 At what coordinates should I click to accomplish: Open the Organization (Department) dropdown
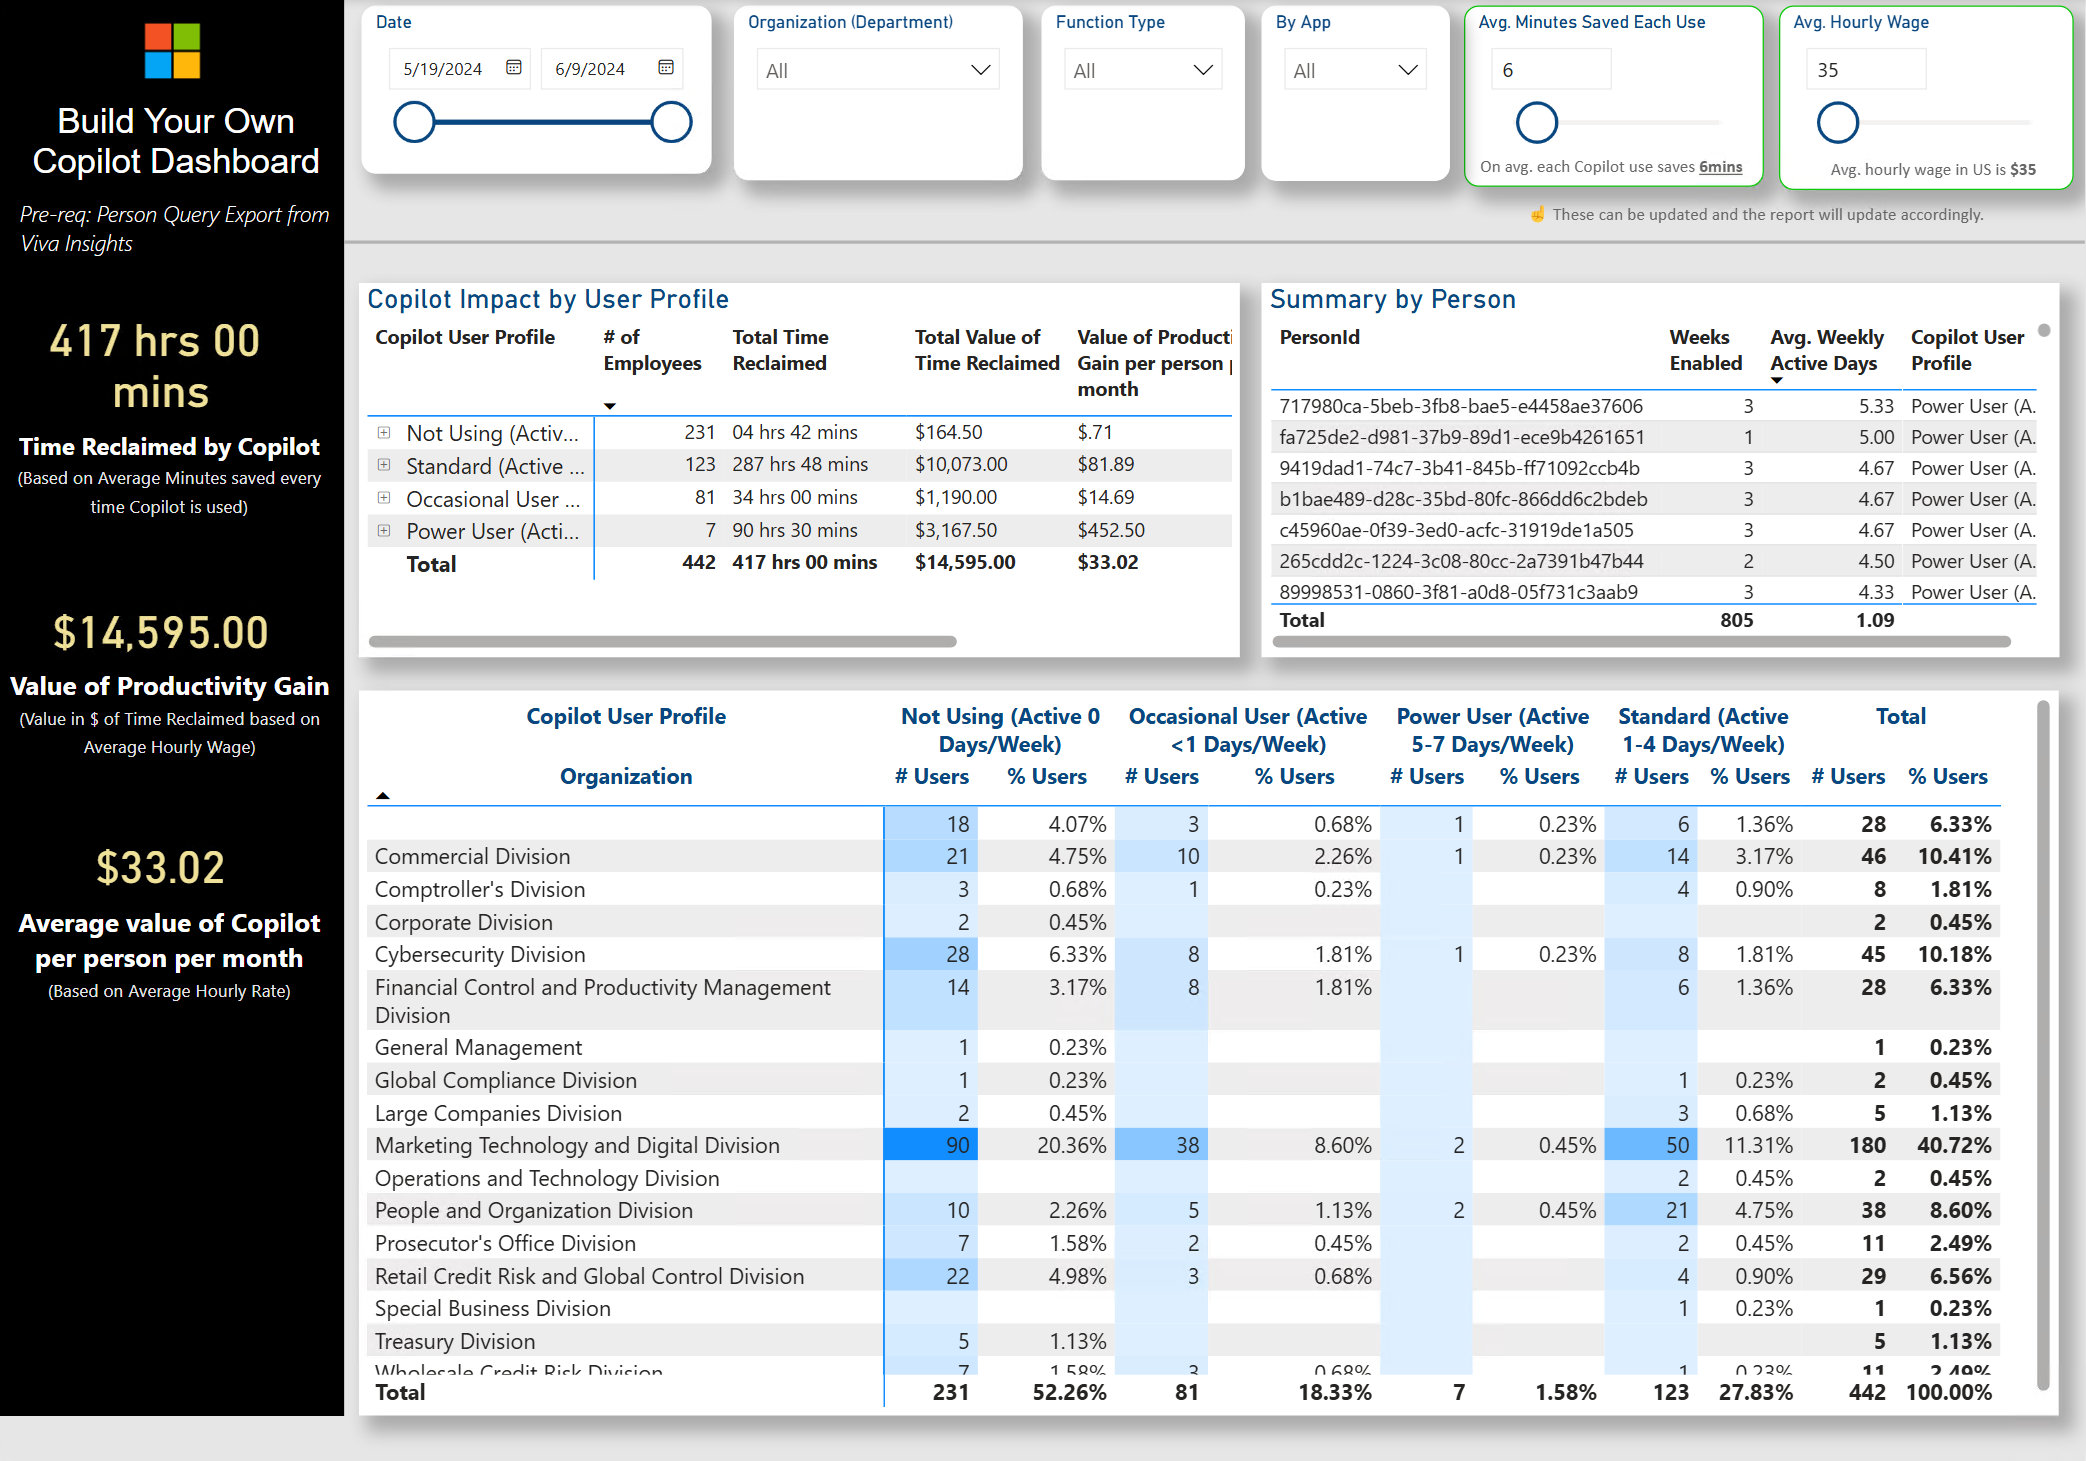[878, 70]
